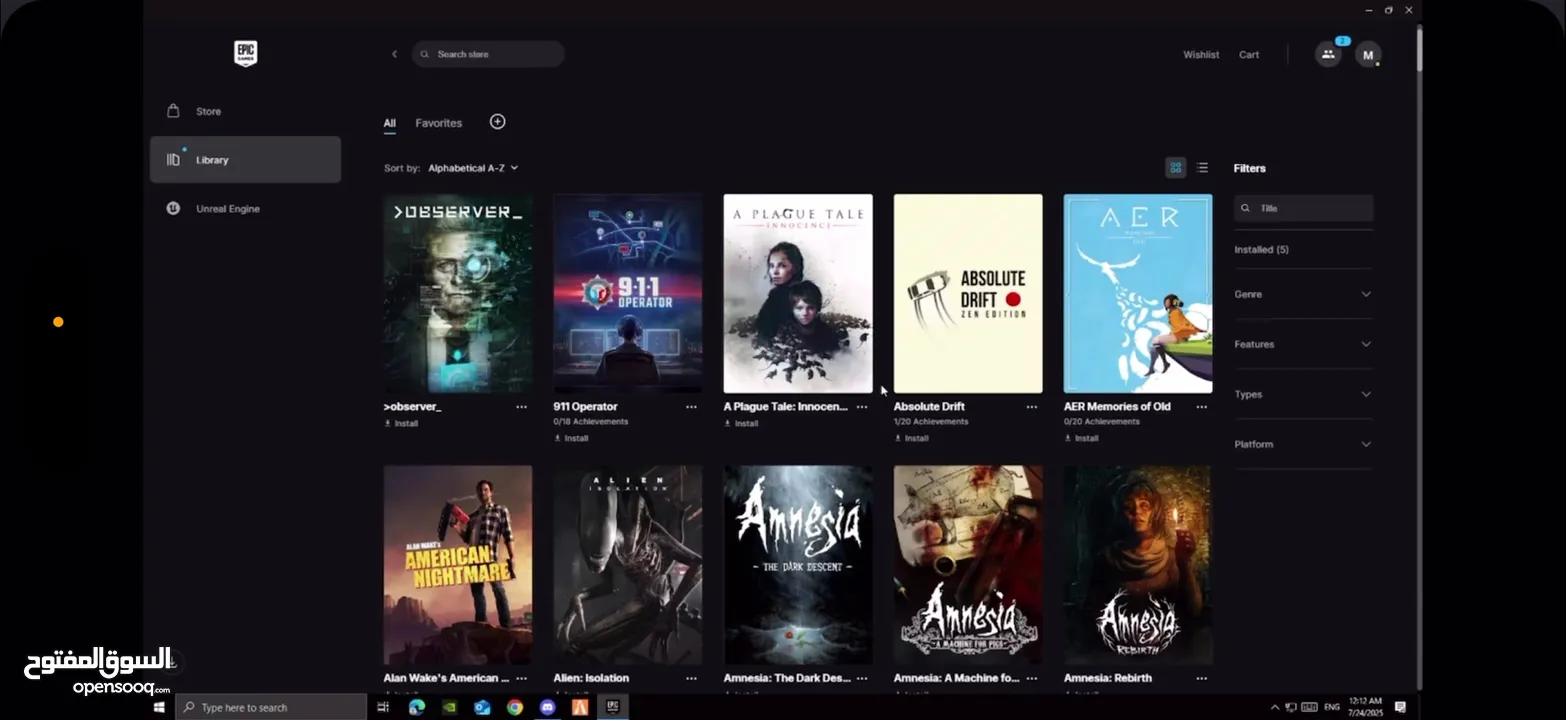1566x720 pixels.
Task: Switch to the All tab
Action: coord(390,123)
